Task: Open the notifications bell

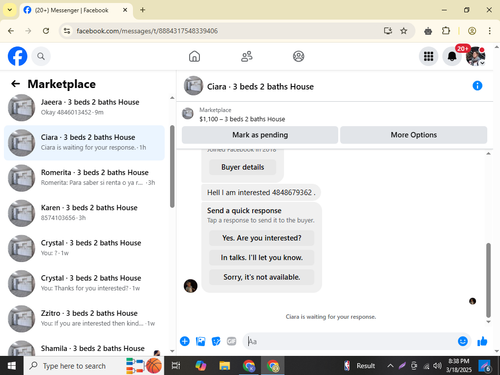Action: tap(452, 56)
